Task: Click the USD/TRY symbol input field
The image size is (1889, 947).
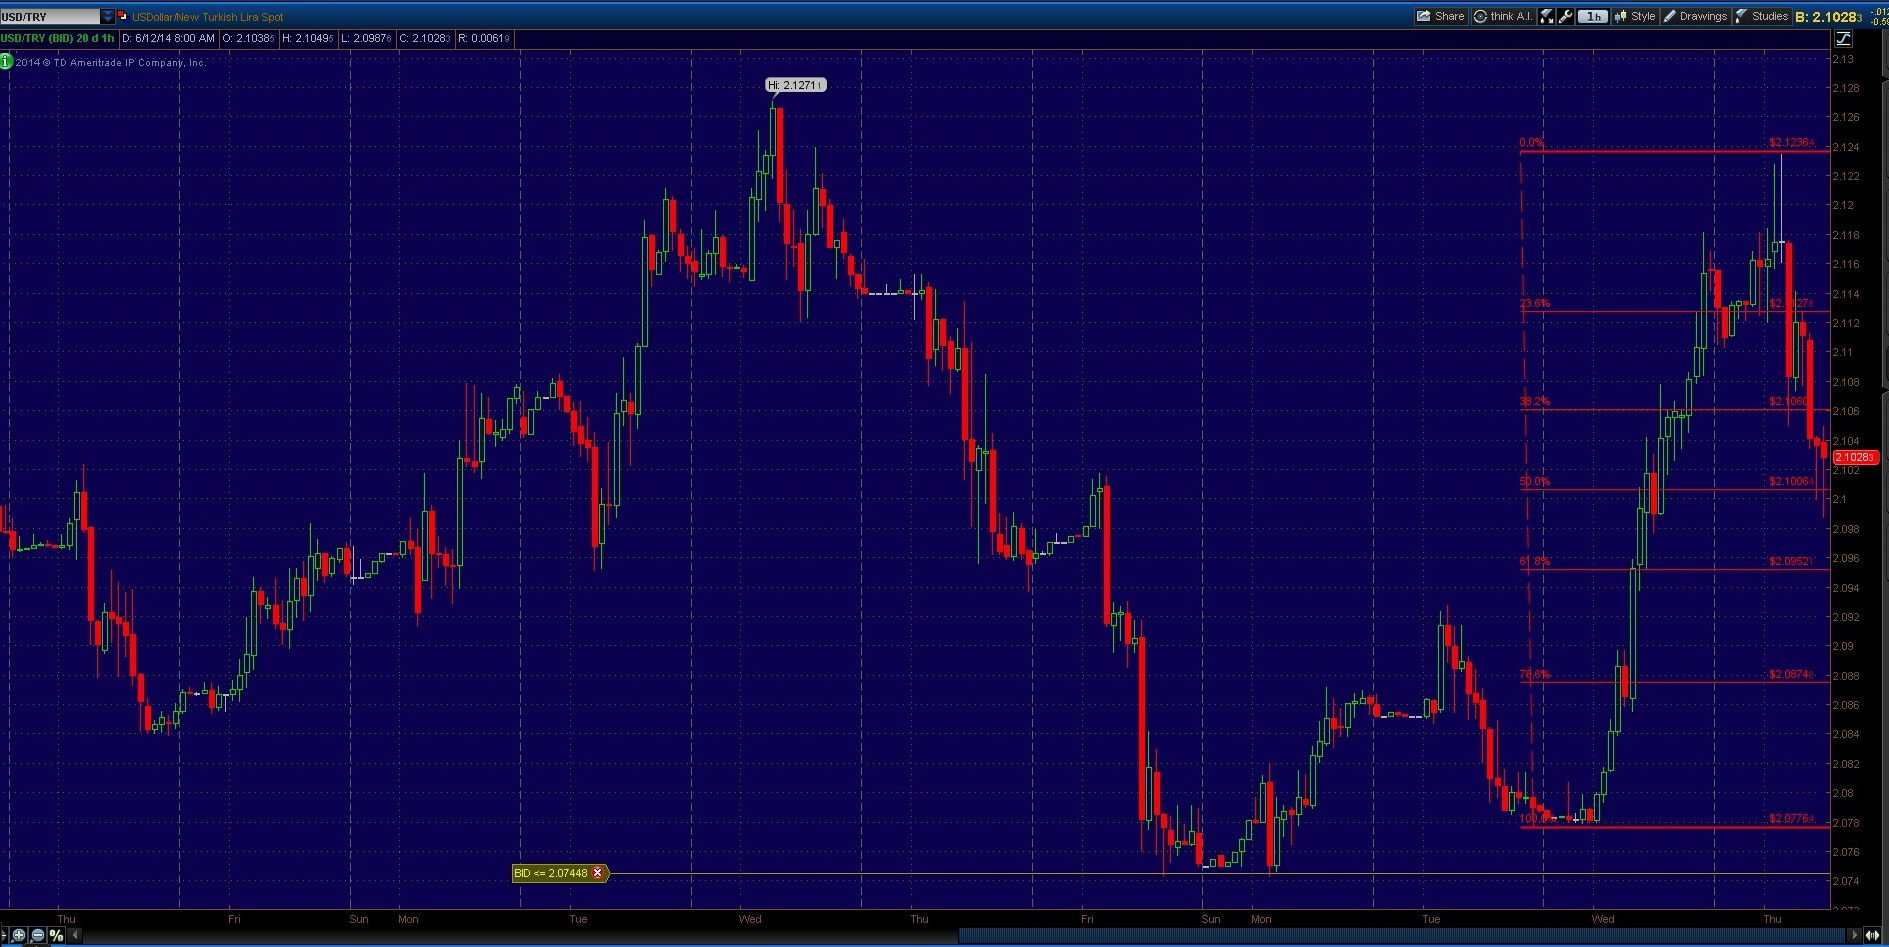Action: 50,17
